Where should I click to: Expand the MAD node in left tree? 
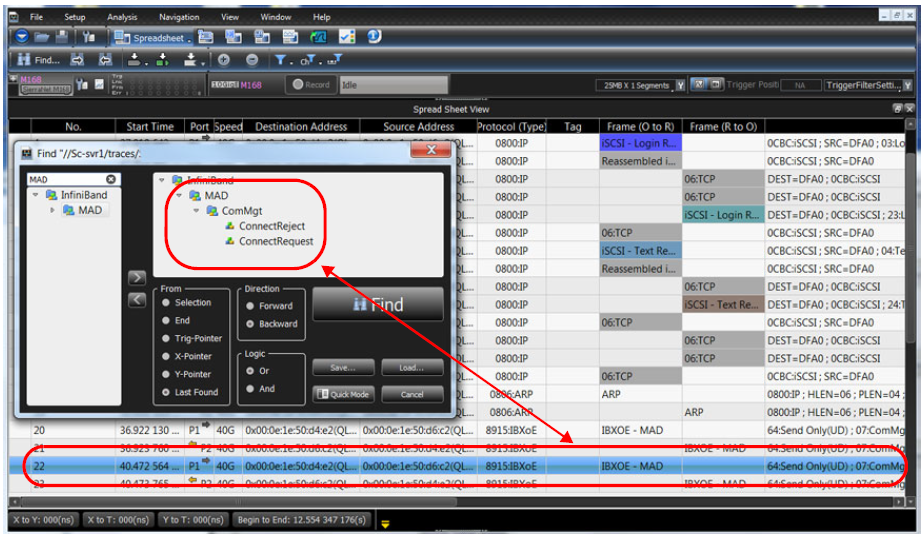coord(52,210)
